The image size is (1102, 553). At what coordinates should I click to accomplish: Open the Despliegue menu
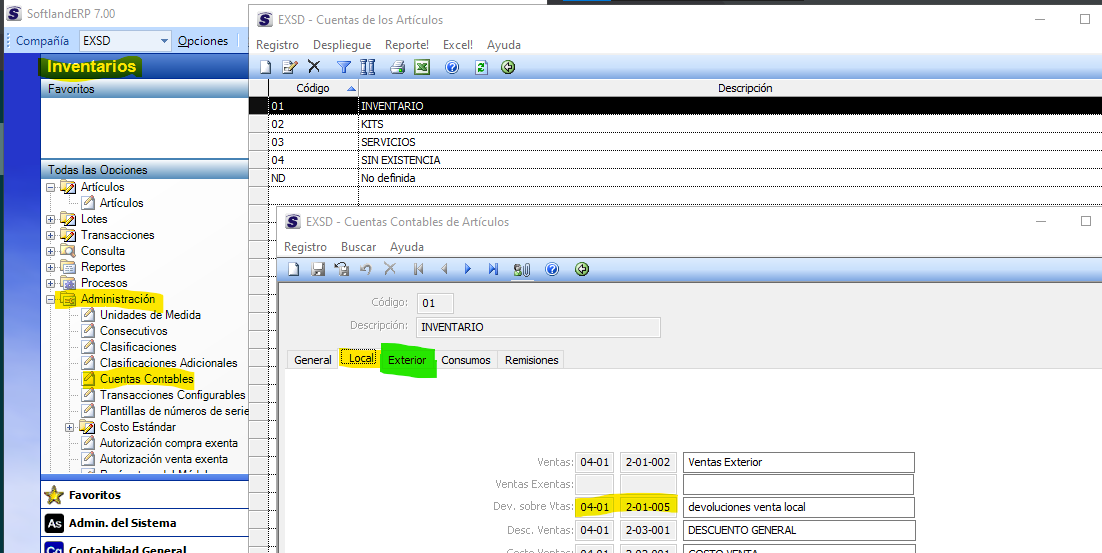342,45
